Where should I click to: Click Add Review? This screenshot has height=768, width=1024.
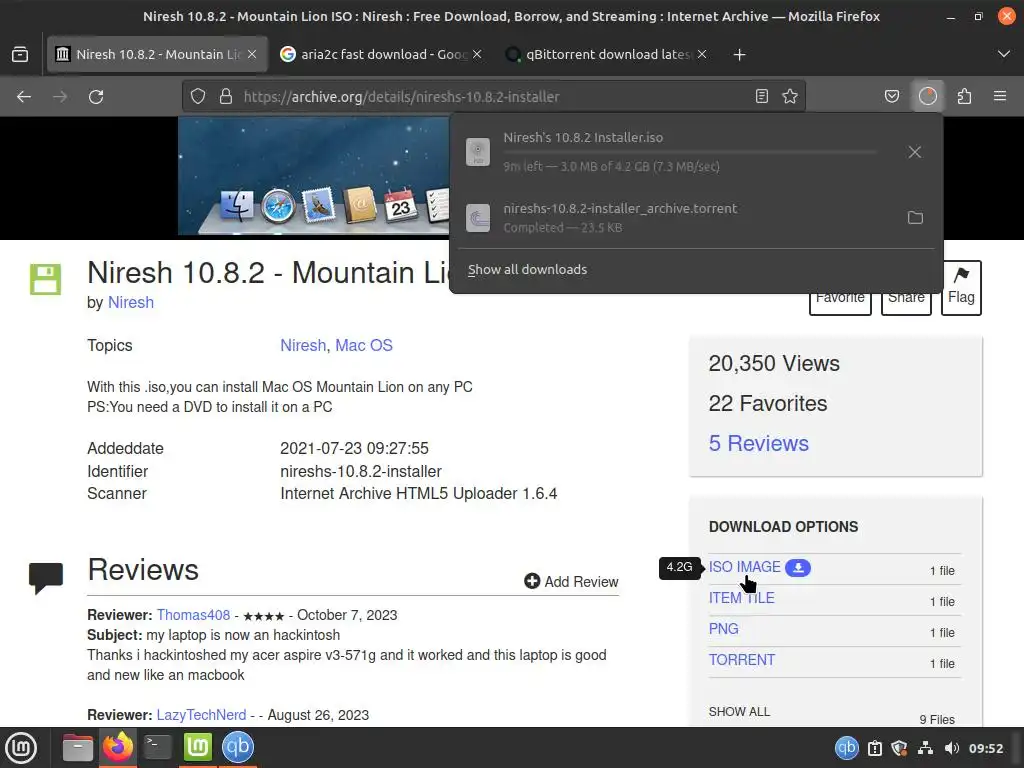[x=571, y=581]
